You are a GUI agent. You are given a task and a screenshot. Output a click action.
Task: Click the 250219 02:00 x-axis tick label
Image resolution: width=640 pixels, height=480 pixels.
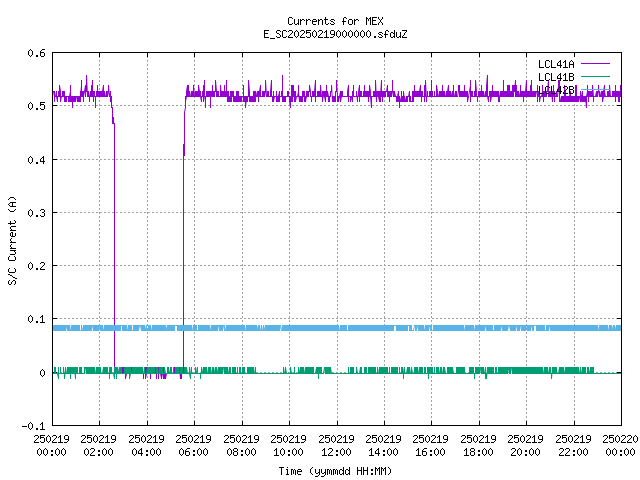pyautogui.click(x=98, y=446)
